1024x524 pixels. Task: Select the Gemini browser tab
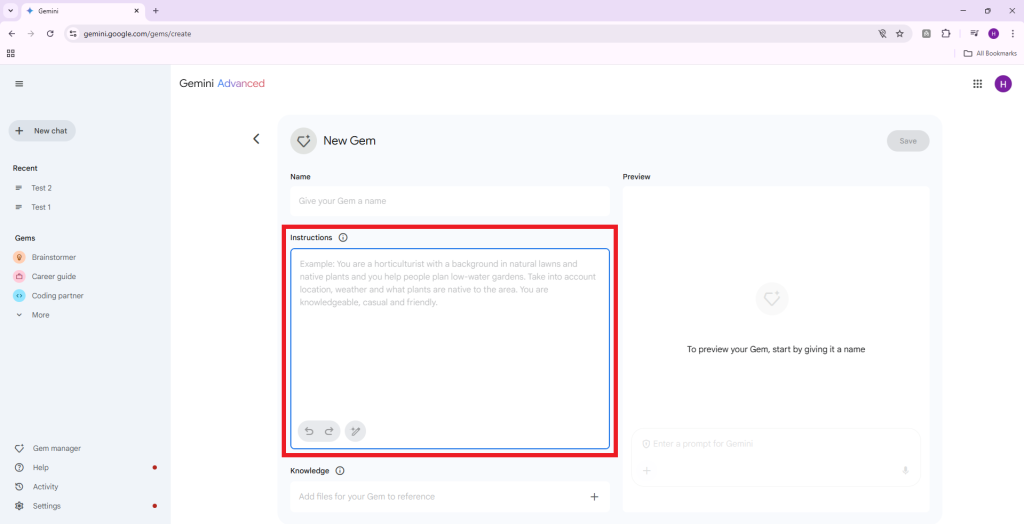click(84, 11)
